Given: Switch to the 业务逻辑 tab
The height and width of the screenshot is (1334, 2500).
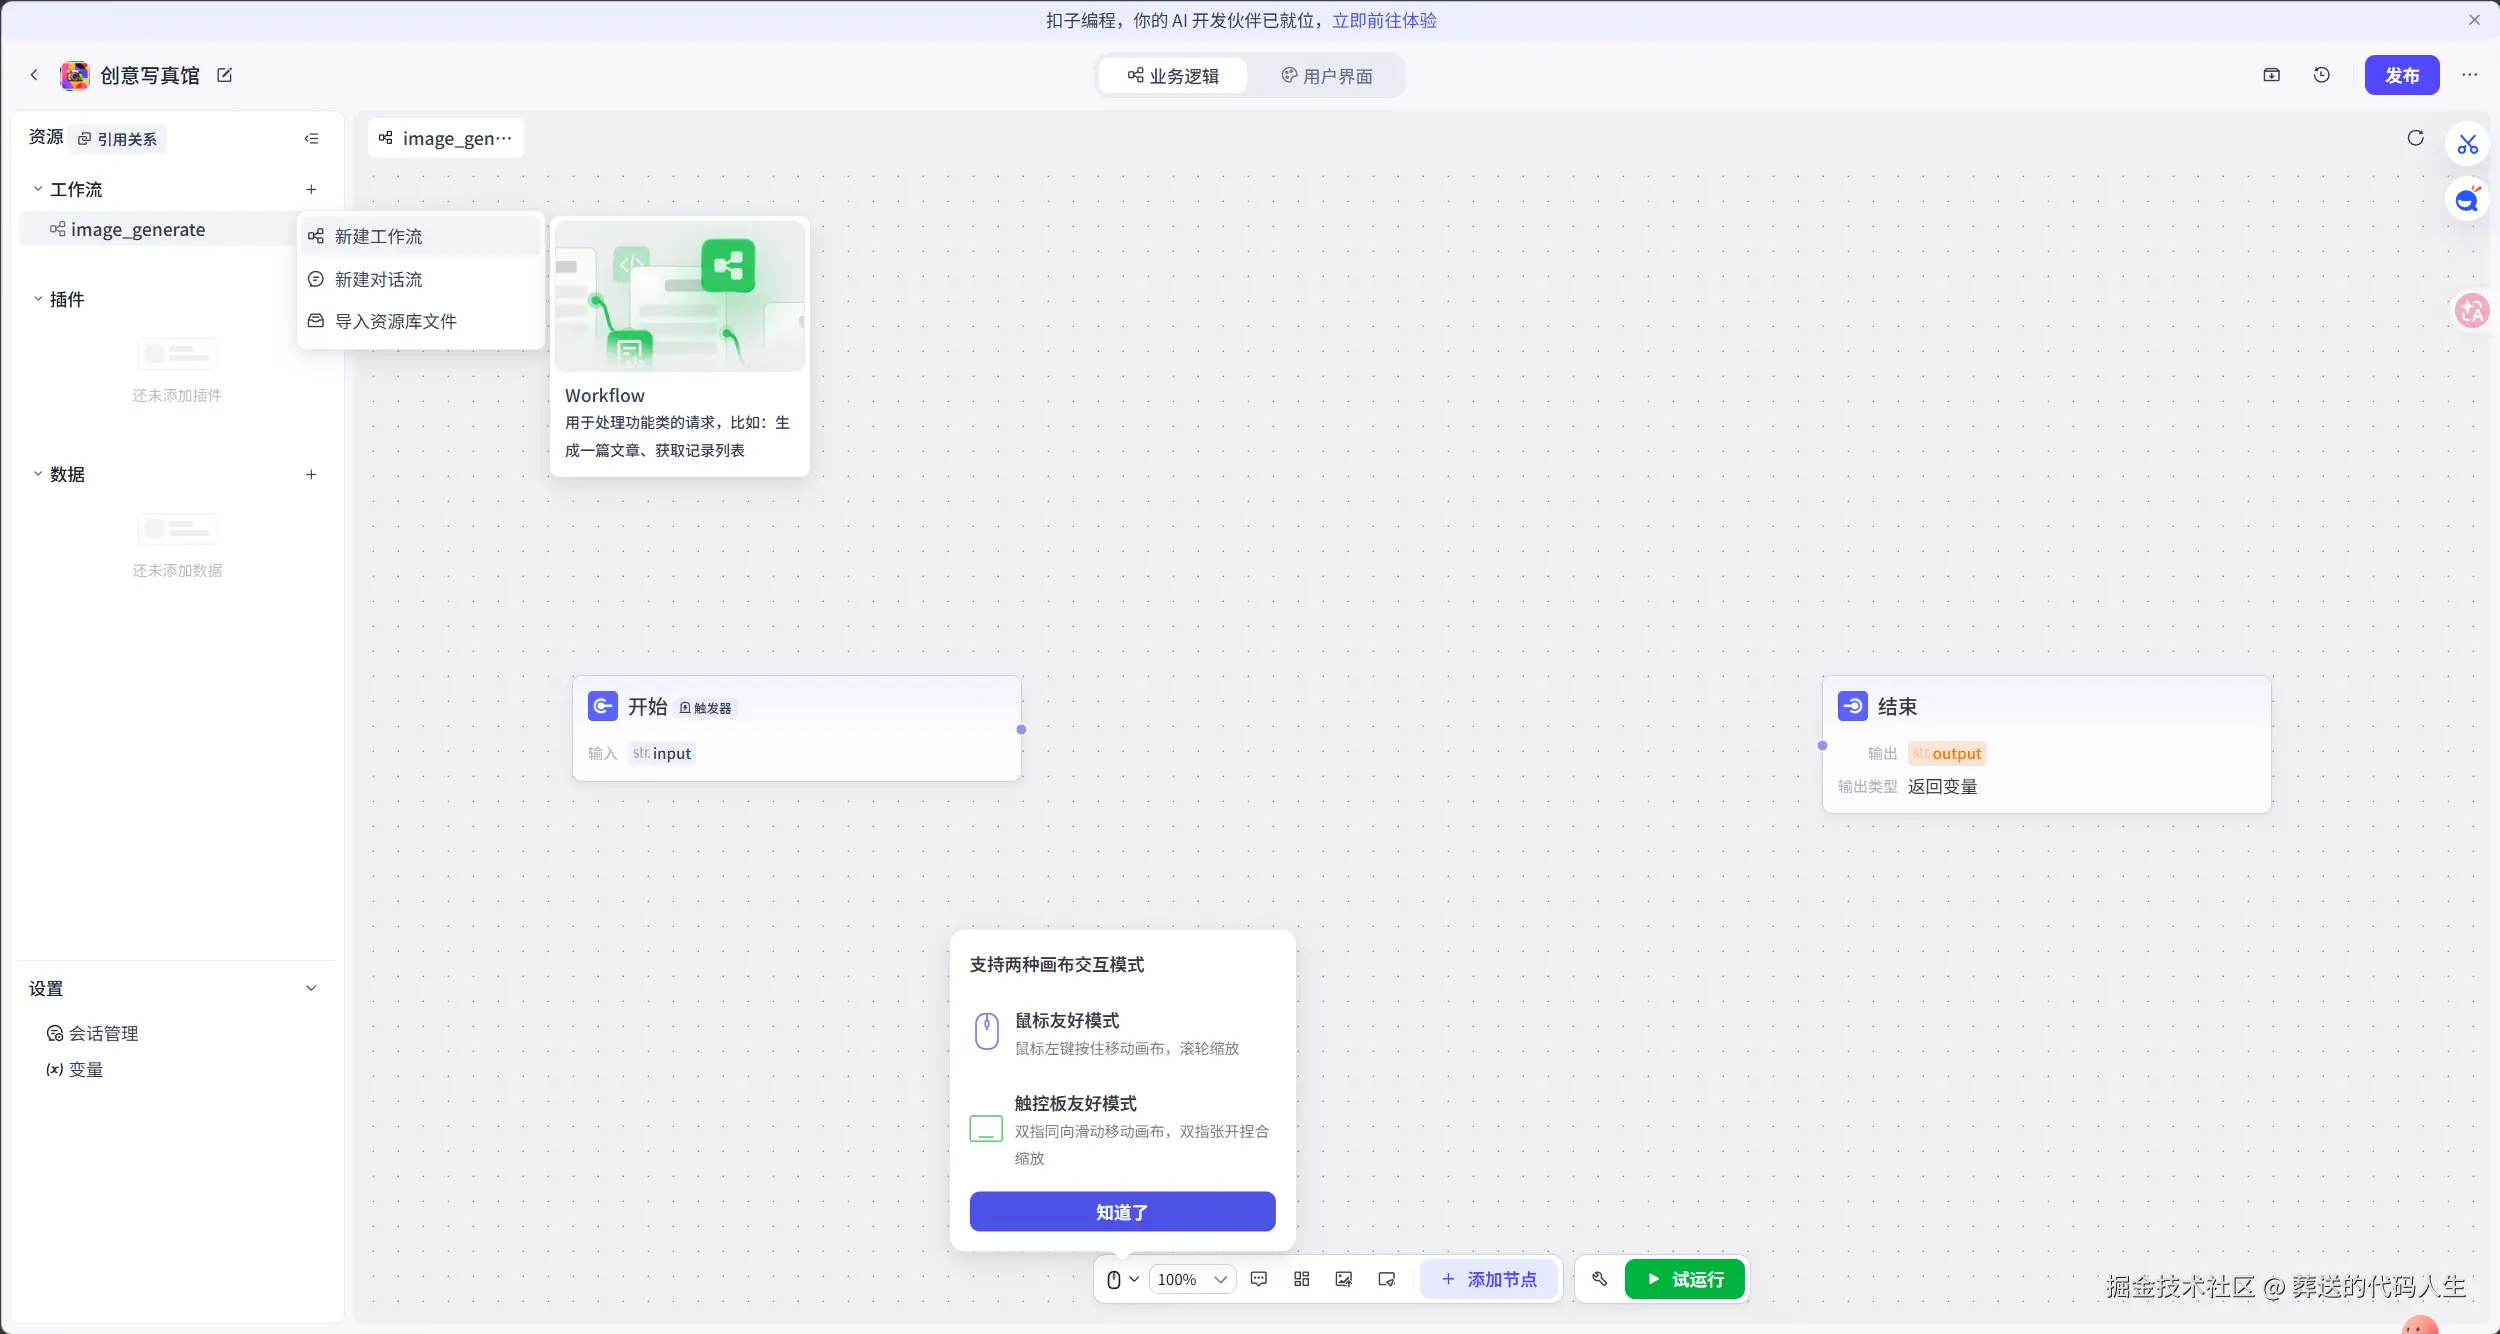Looking at the screenshot, I should [x=1173, y=76].
